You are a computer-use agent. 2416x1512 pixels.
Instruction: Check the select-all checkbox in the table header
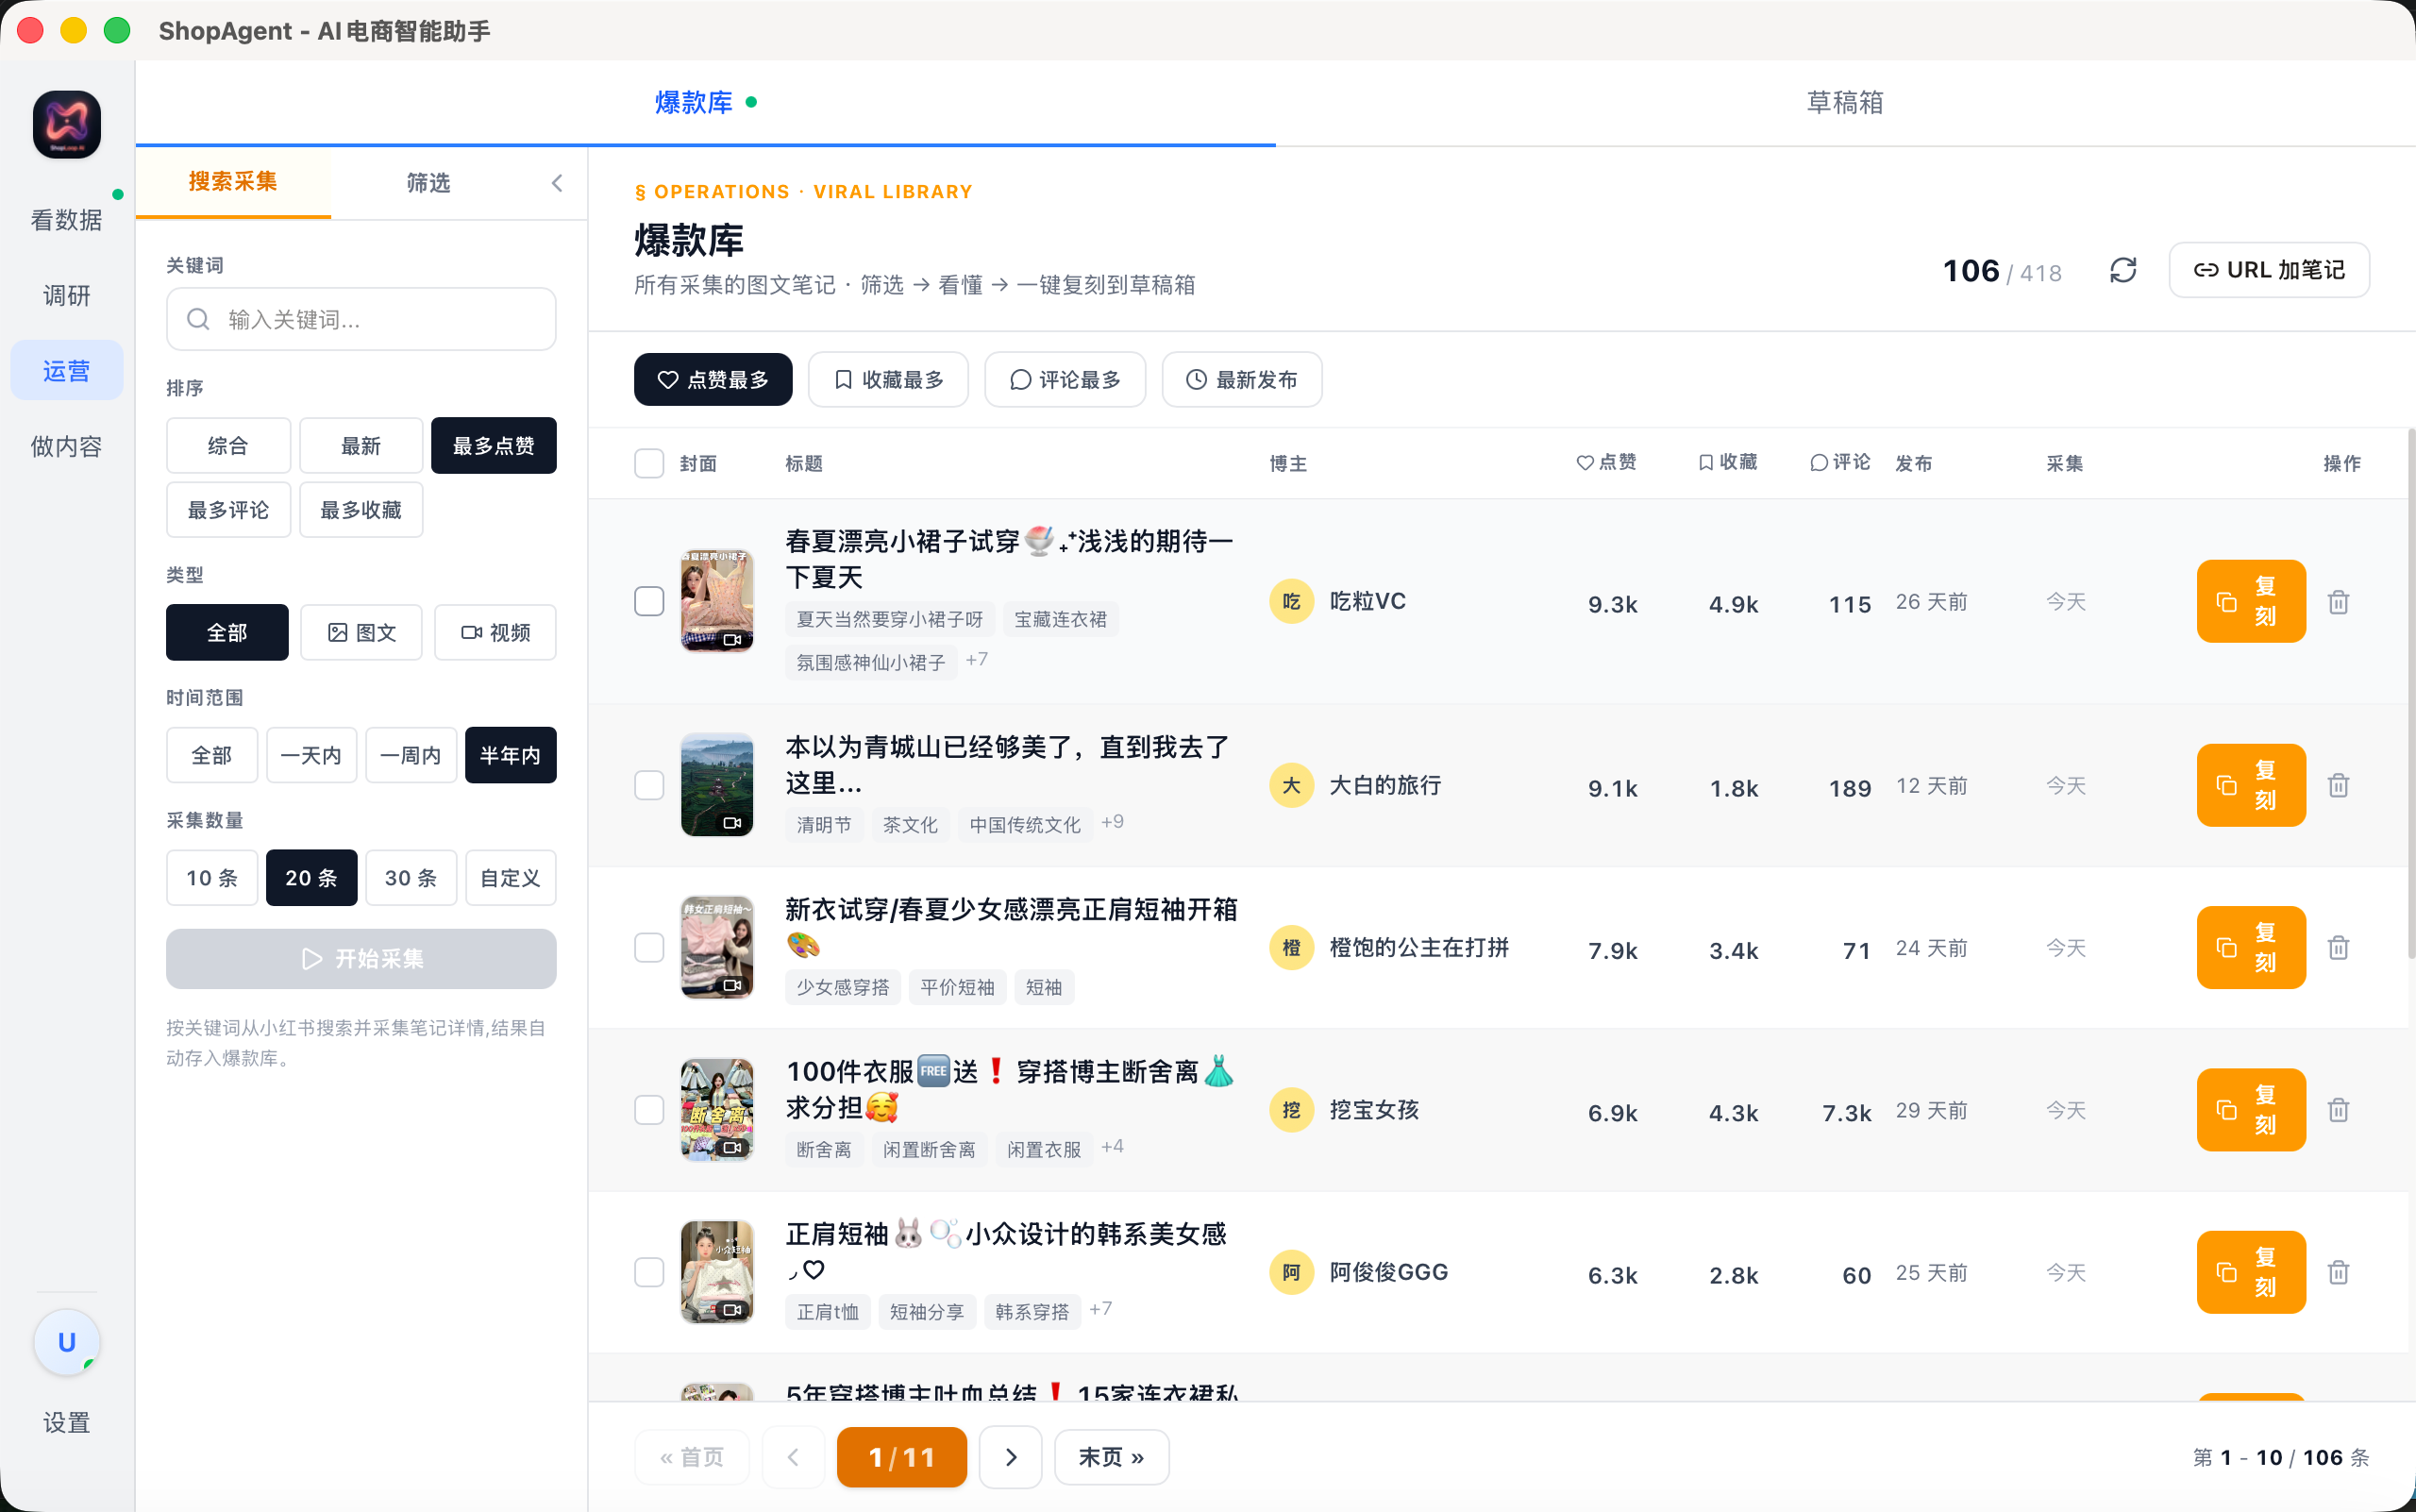pyautogui.click(x=649, y=463)
